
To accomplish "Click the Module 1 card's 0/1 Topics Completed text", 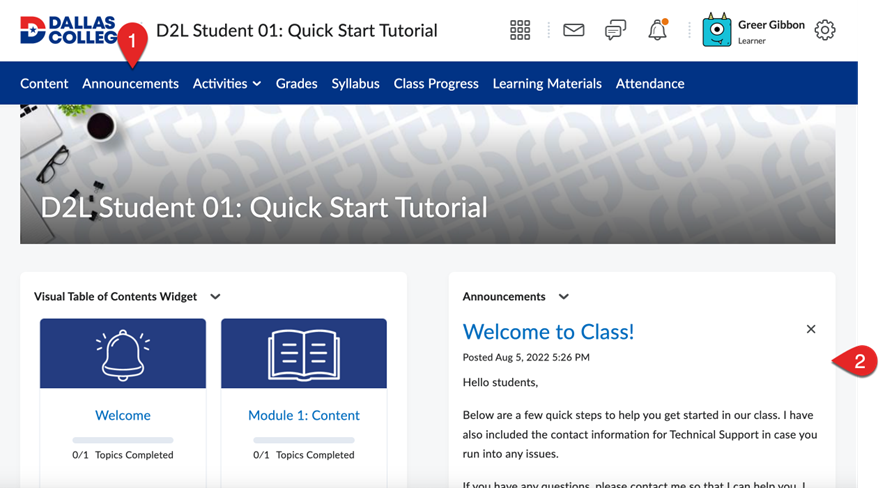I will pyautogui.click(x=304, y=455).
